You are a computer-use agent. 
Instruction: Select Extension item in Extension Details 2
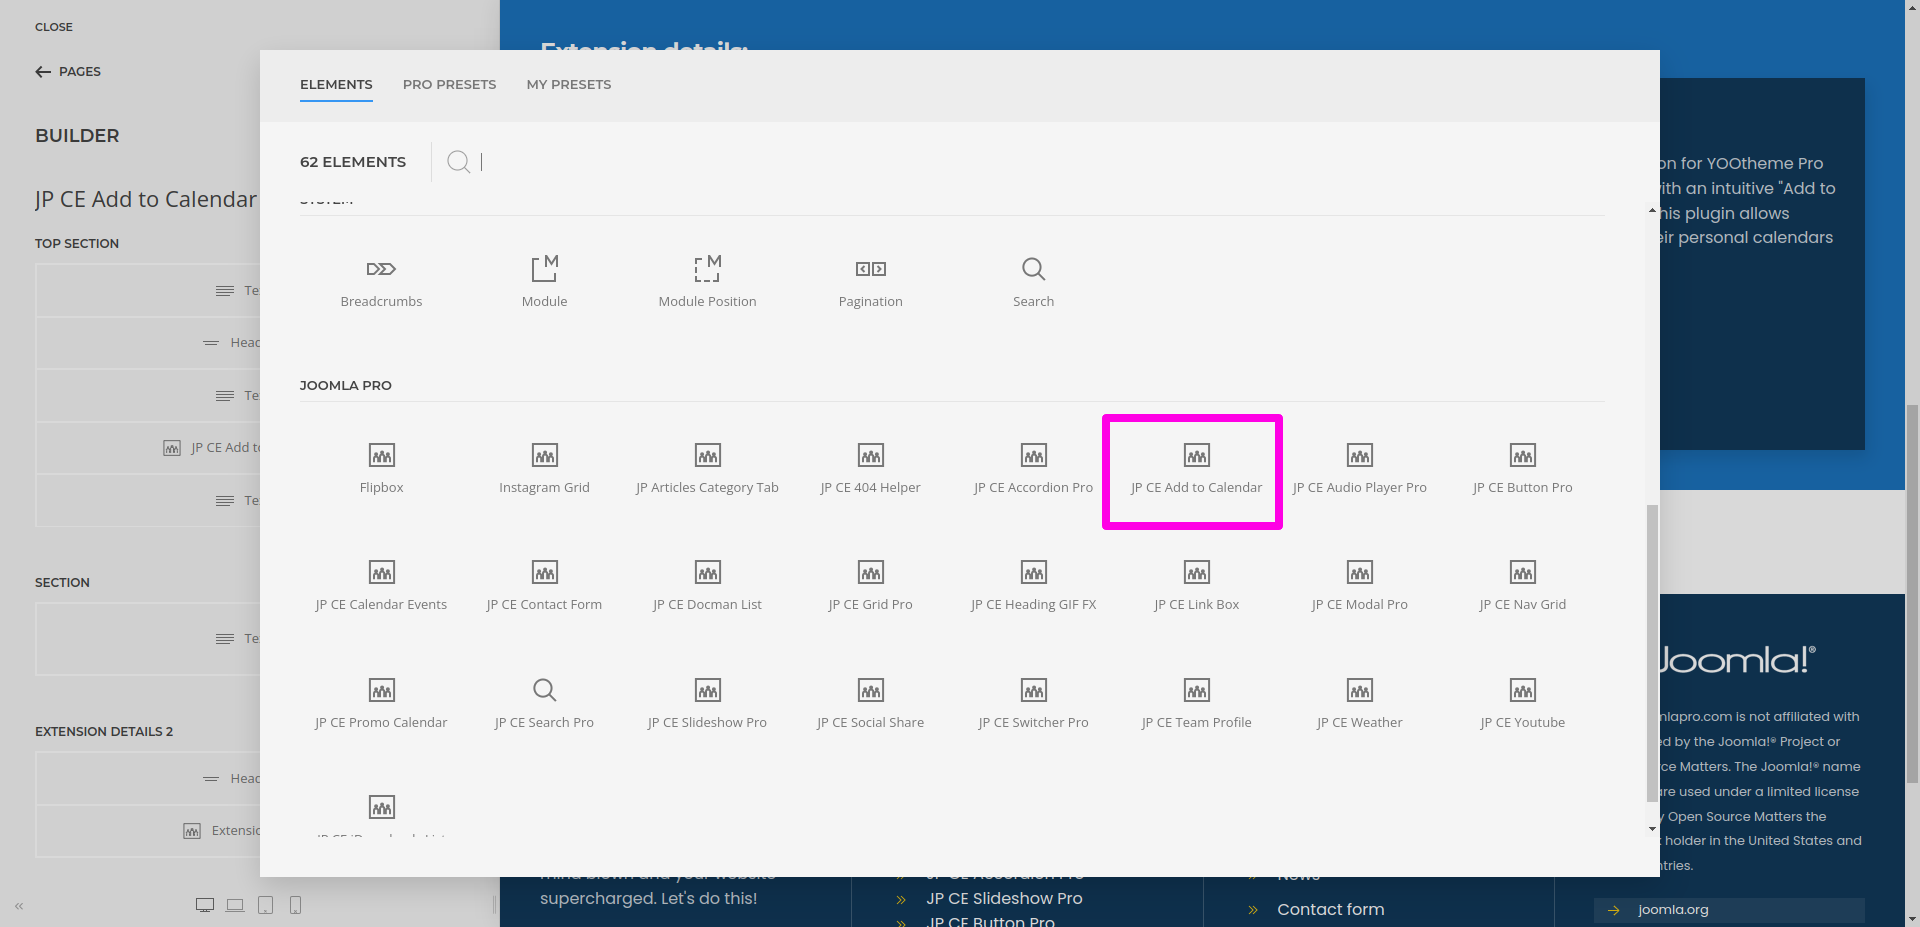(x=148, y=831)
